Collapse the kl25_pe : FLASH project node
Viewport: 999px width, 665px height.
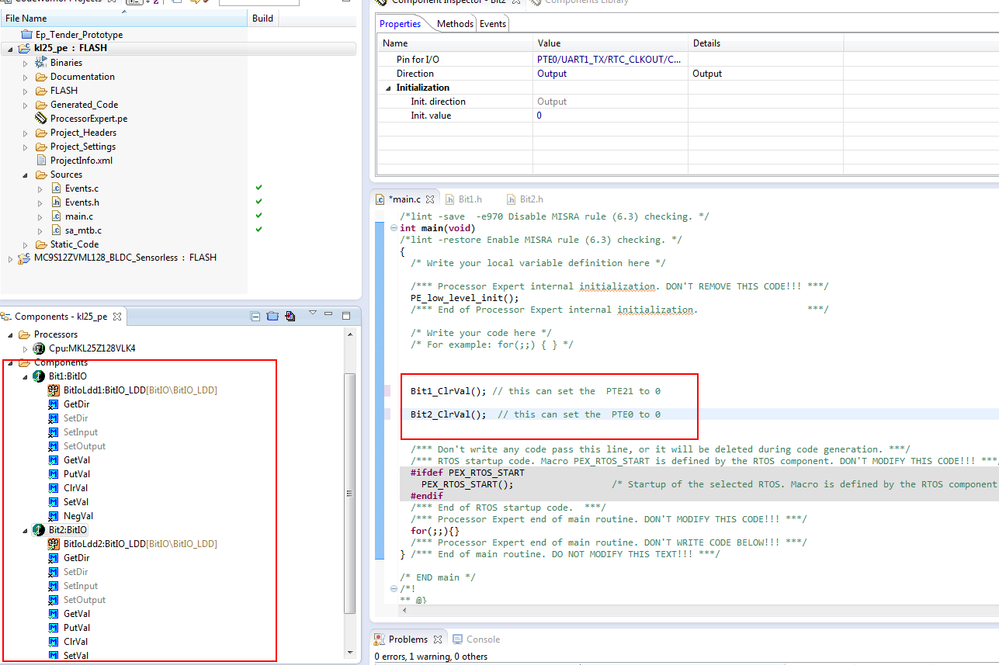point(10,49)
